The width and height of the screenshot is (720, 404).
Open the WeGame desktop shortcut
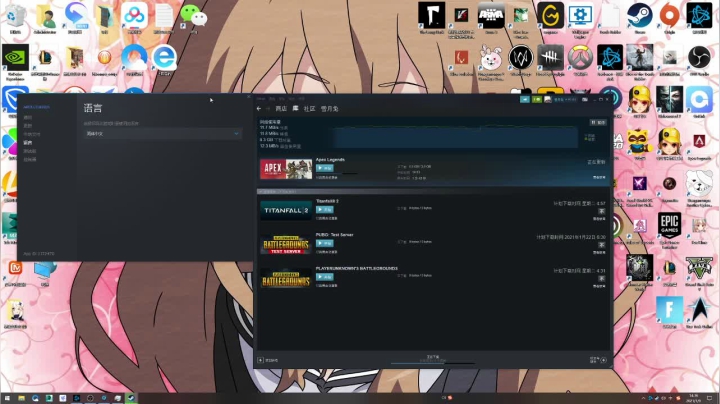[551, 18]
